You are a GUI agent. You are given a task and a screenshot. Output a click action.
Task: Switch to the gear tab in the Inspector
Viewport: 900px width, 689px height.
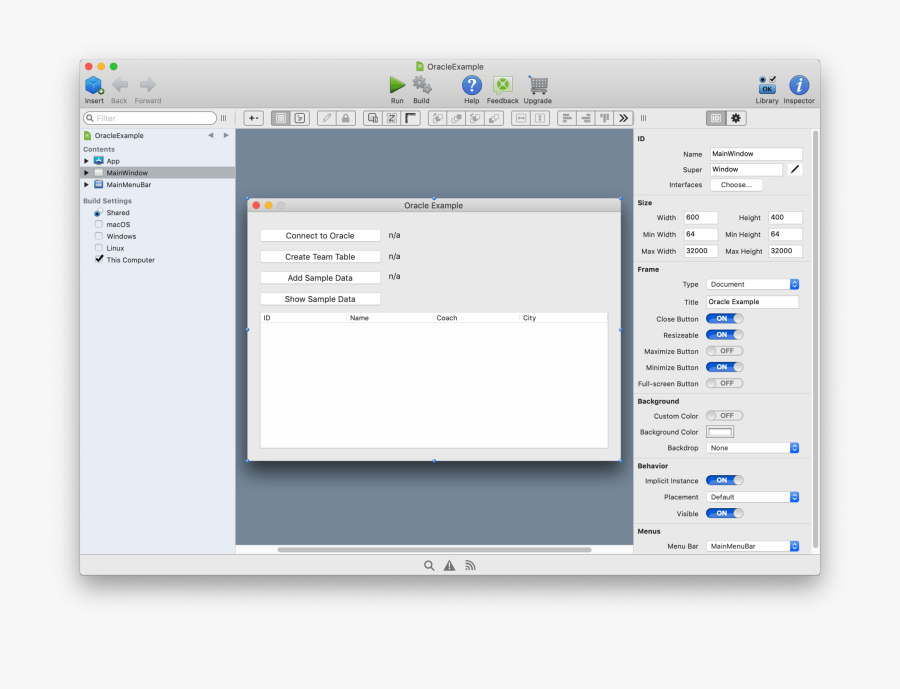[x=737, y=118]
